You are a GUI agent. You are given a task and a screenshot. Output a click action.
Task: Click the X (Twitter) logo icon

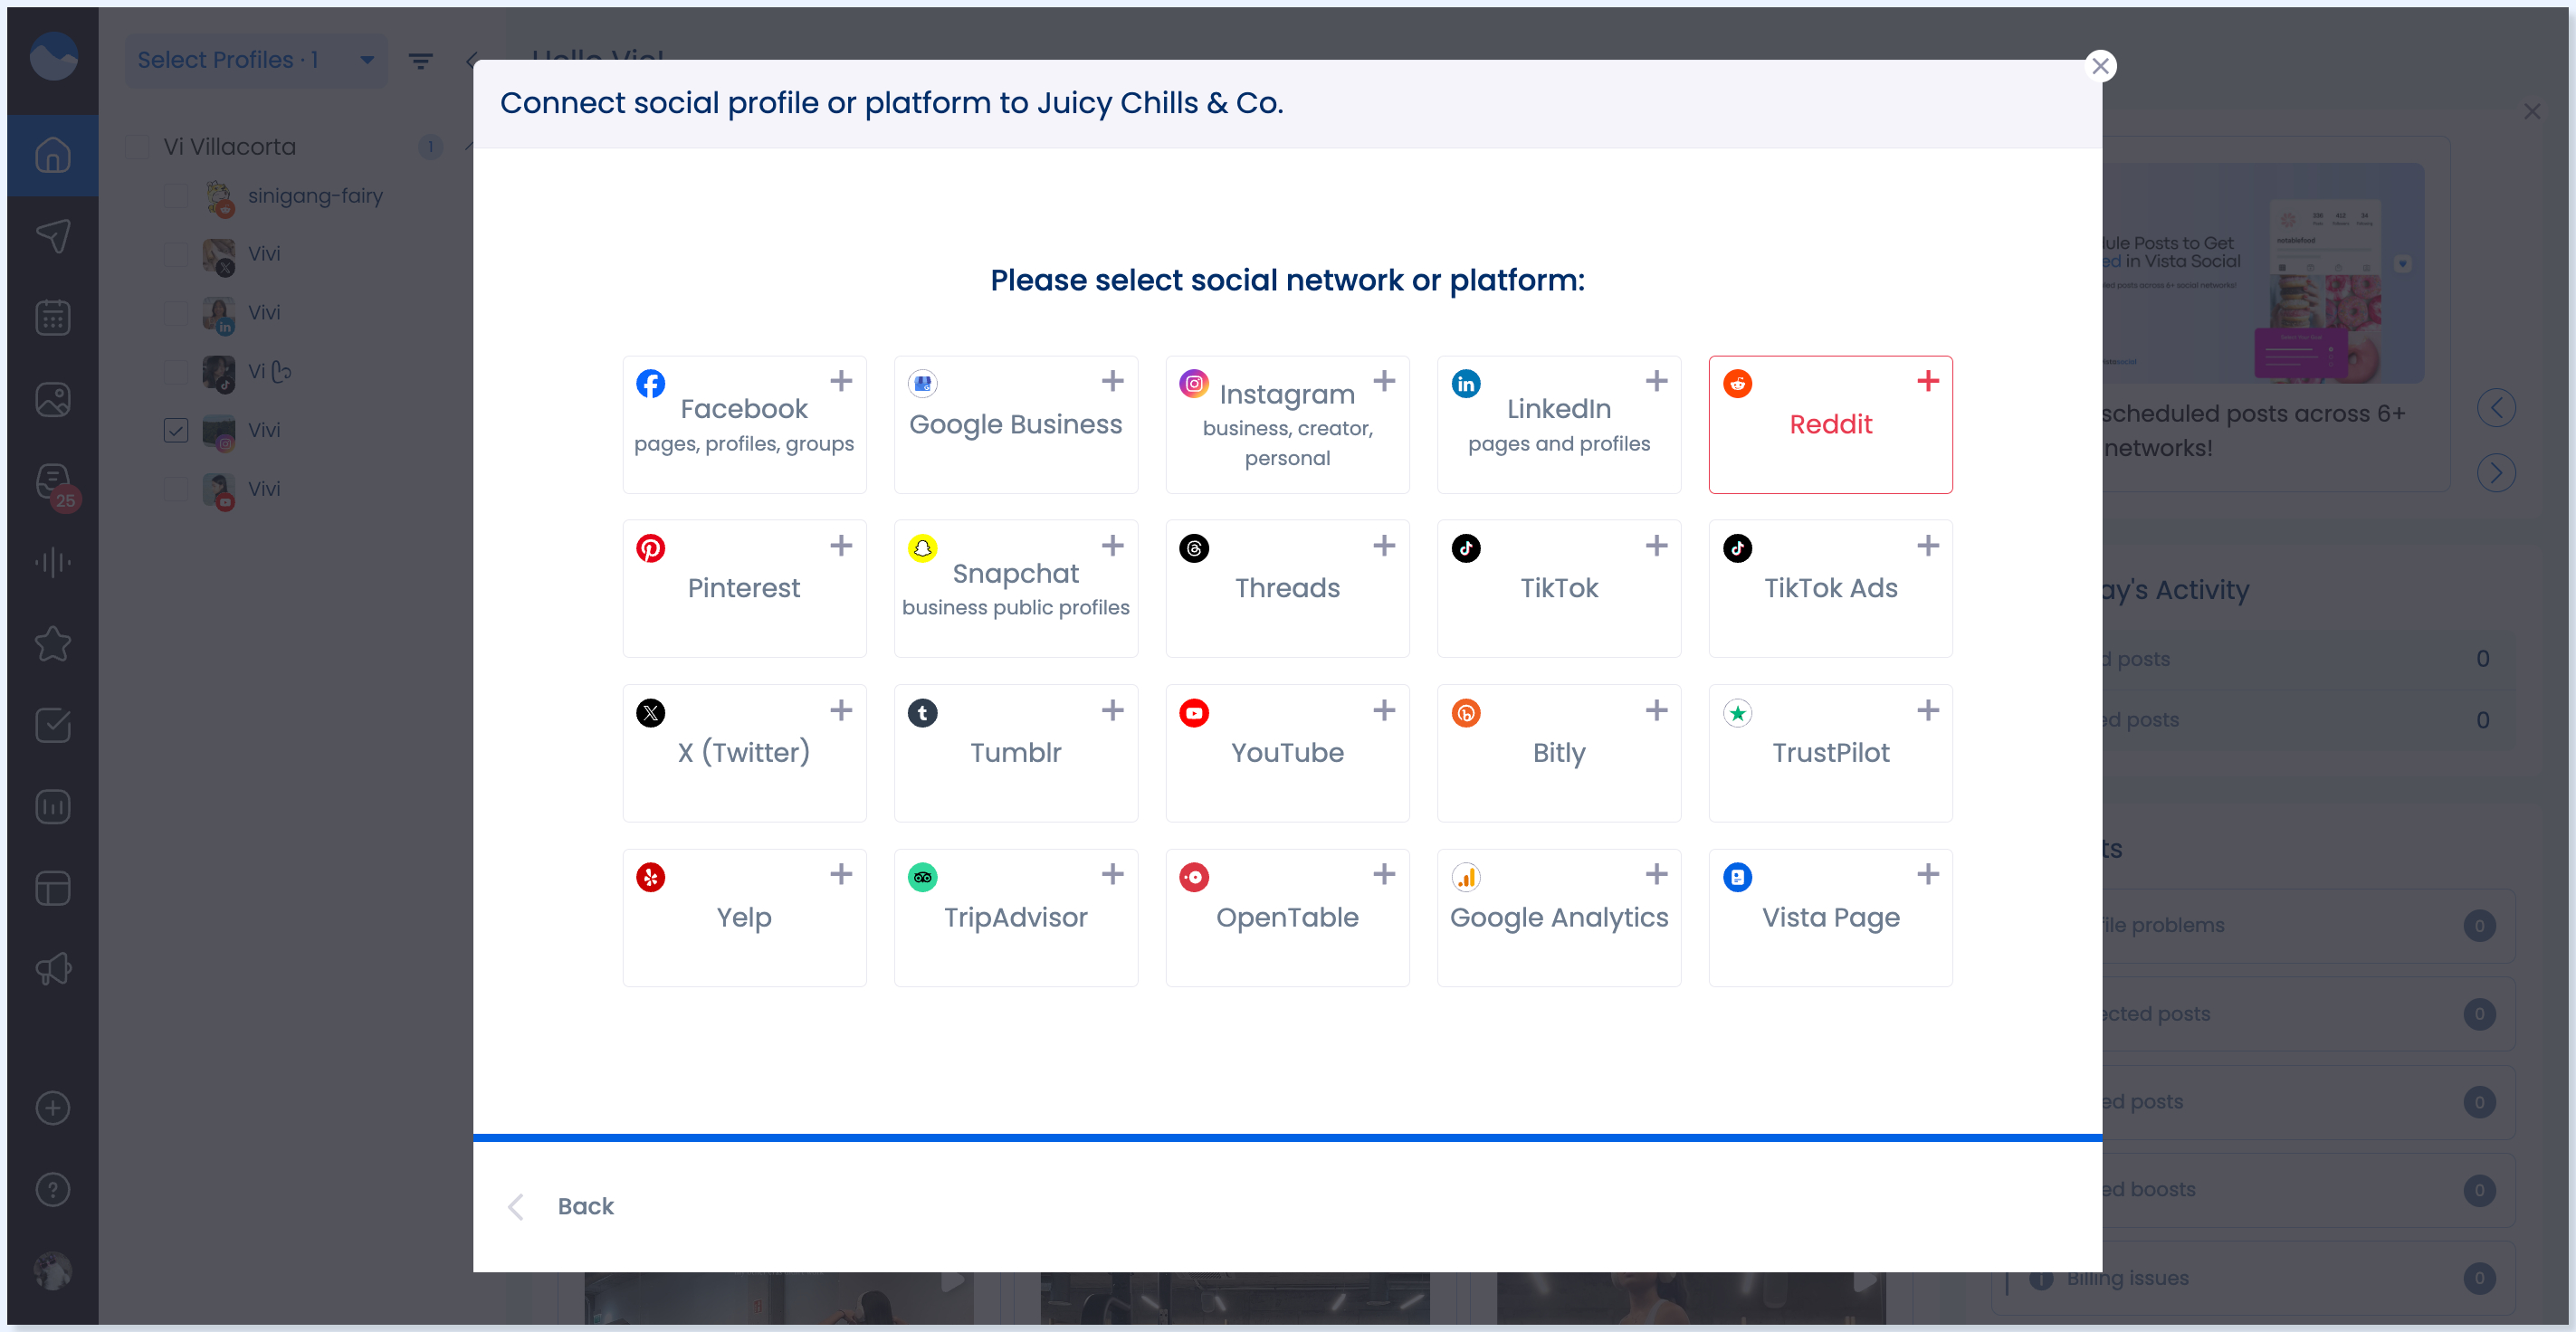(651, 713)
